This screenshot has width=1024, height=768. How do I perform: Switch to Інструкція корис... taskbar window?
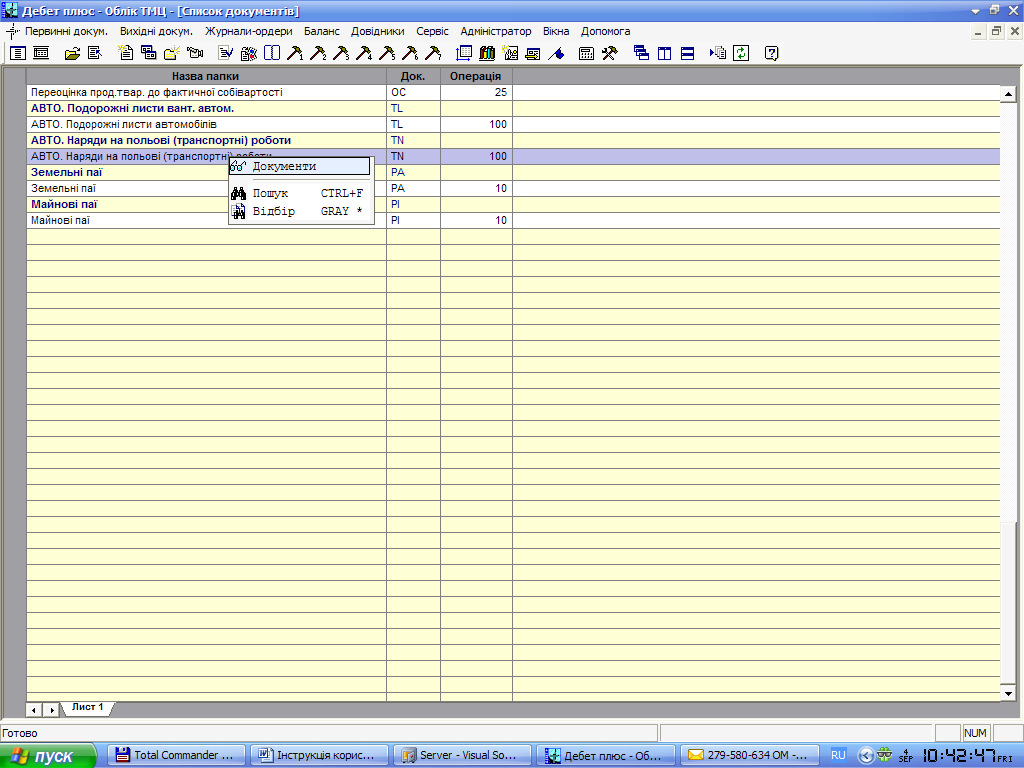pyautogui.click(x=319, y=756)
